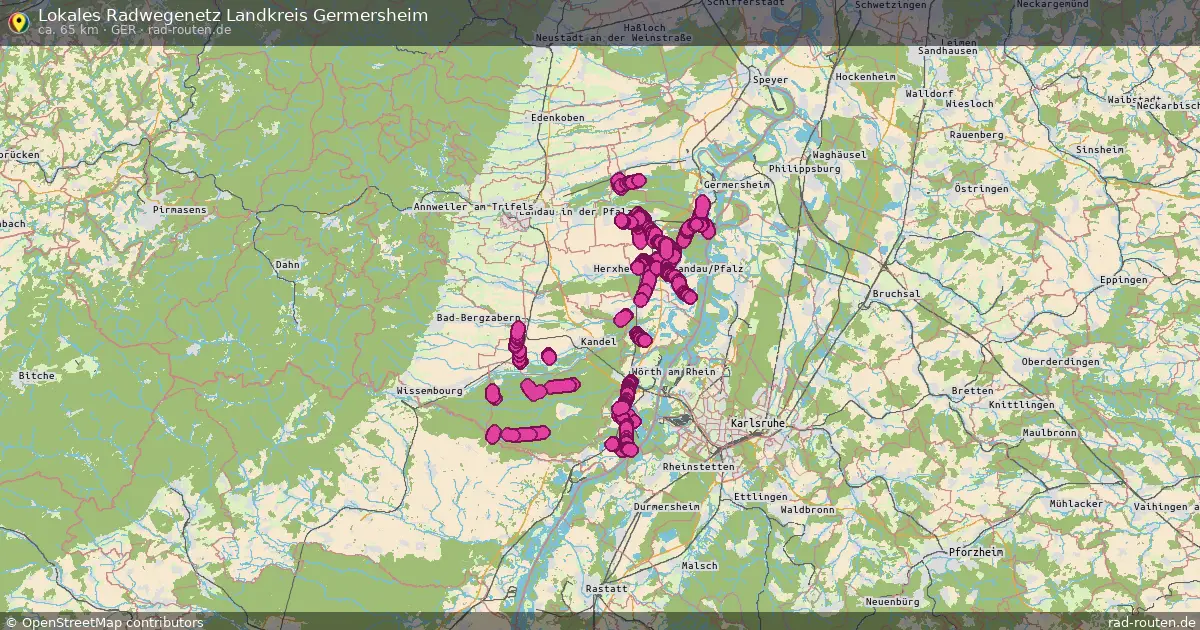Click the Waldbronn town label
Viewport: 1200px width, 630px height.
[x=807, y=509]
